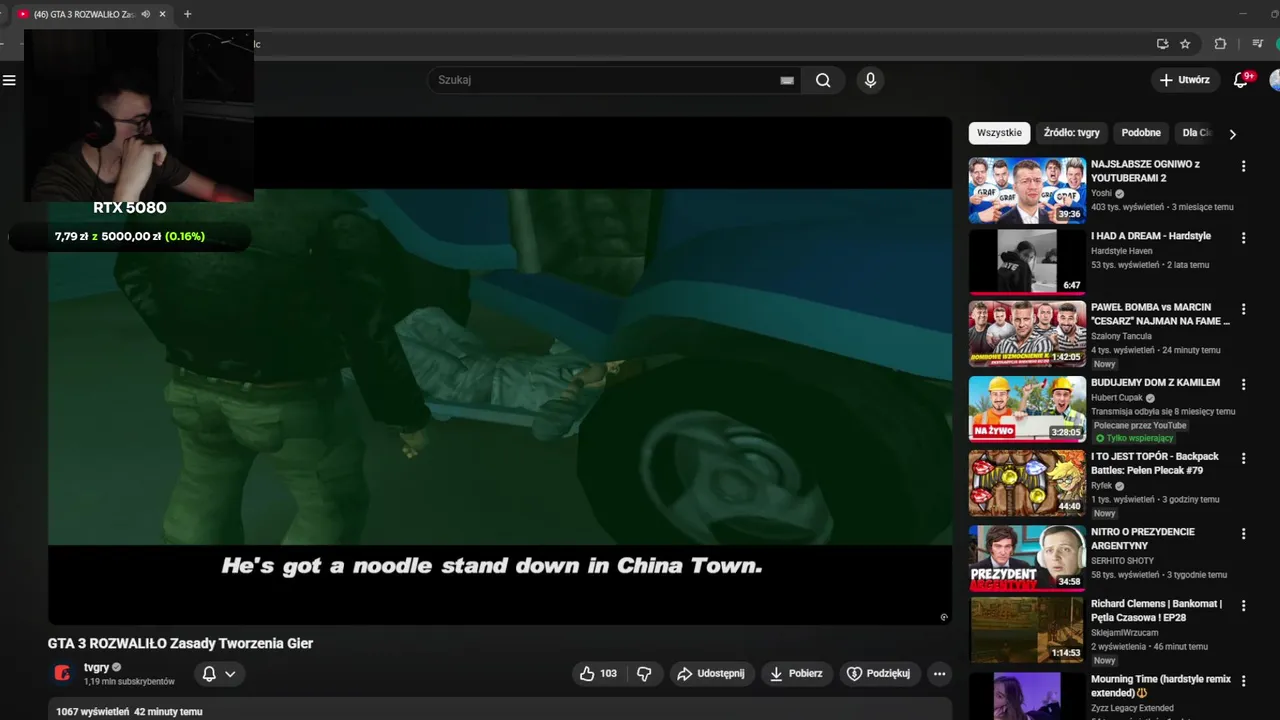Select the Źródło: tvgry filter chip
1280x720 pixels.
[x=1071, y=133]
